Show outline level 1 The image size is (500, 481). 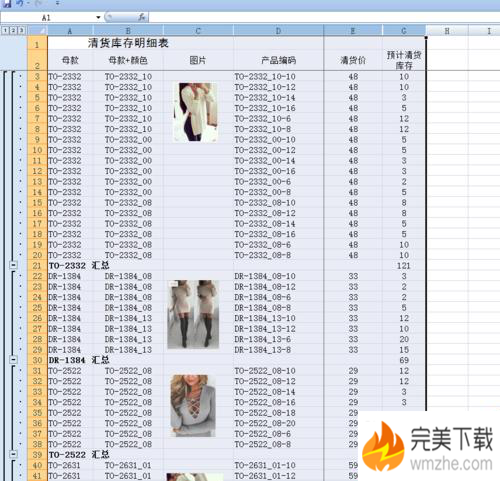pos(5,31)
